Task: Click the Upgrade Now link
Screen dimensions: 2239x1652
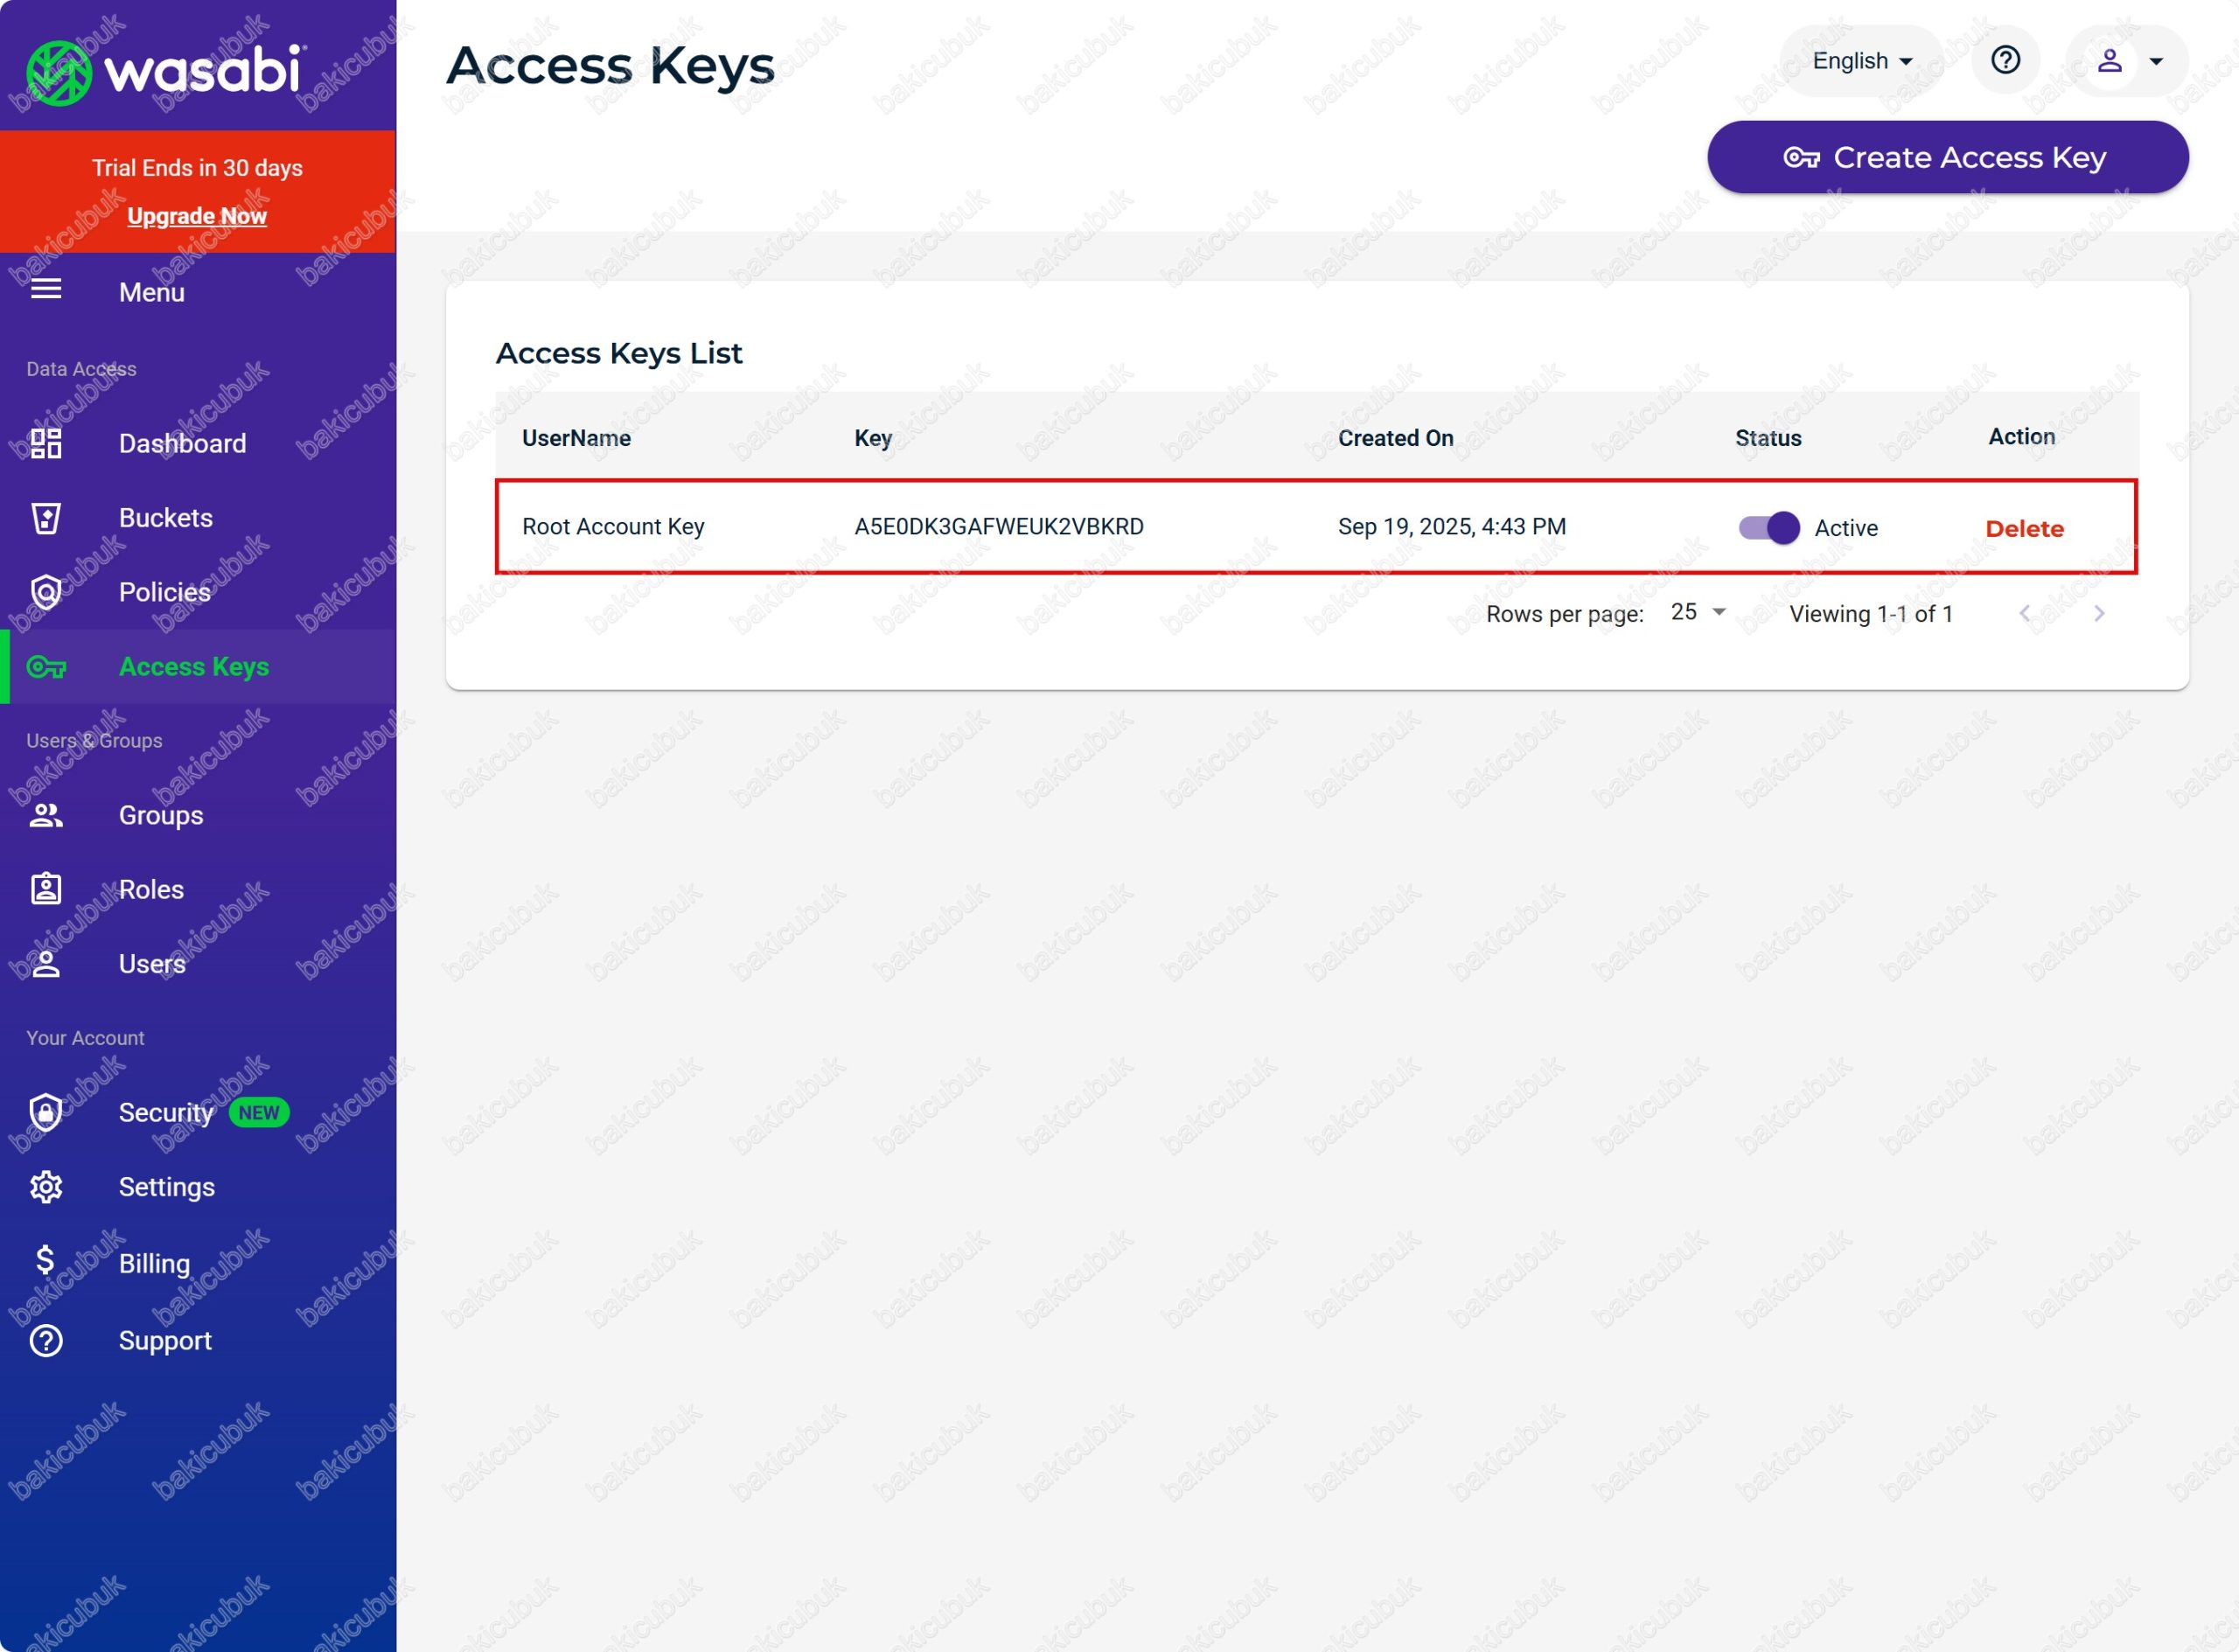Action: 197,216
